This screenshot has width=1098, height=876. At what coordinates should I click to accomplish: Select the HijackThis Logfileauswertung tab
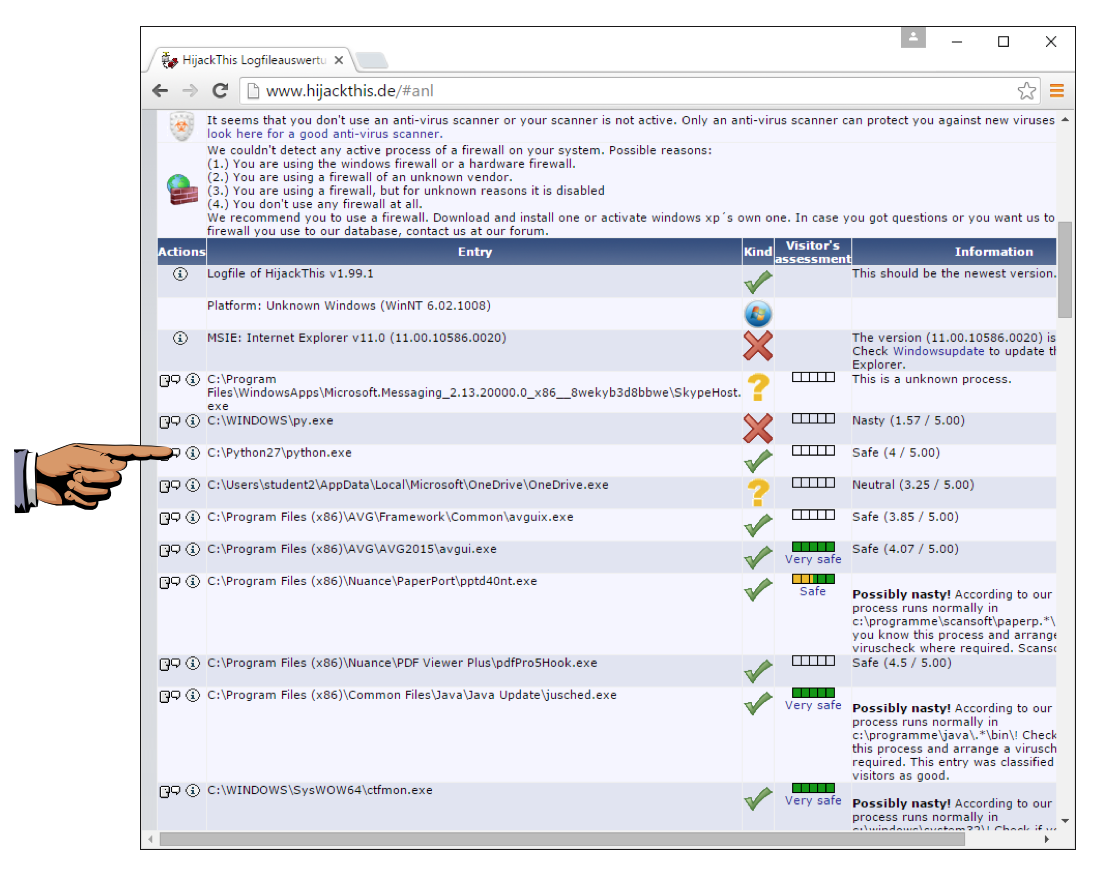click(252, 60)
